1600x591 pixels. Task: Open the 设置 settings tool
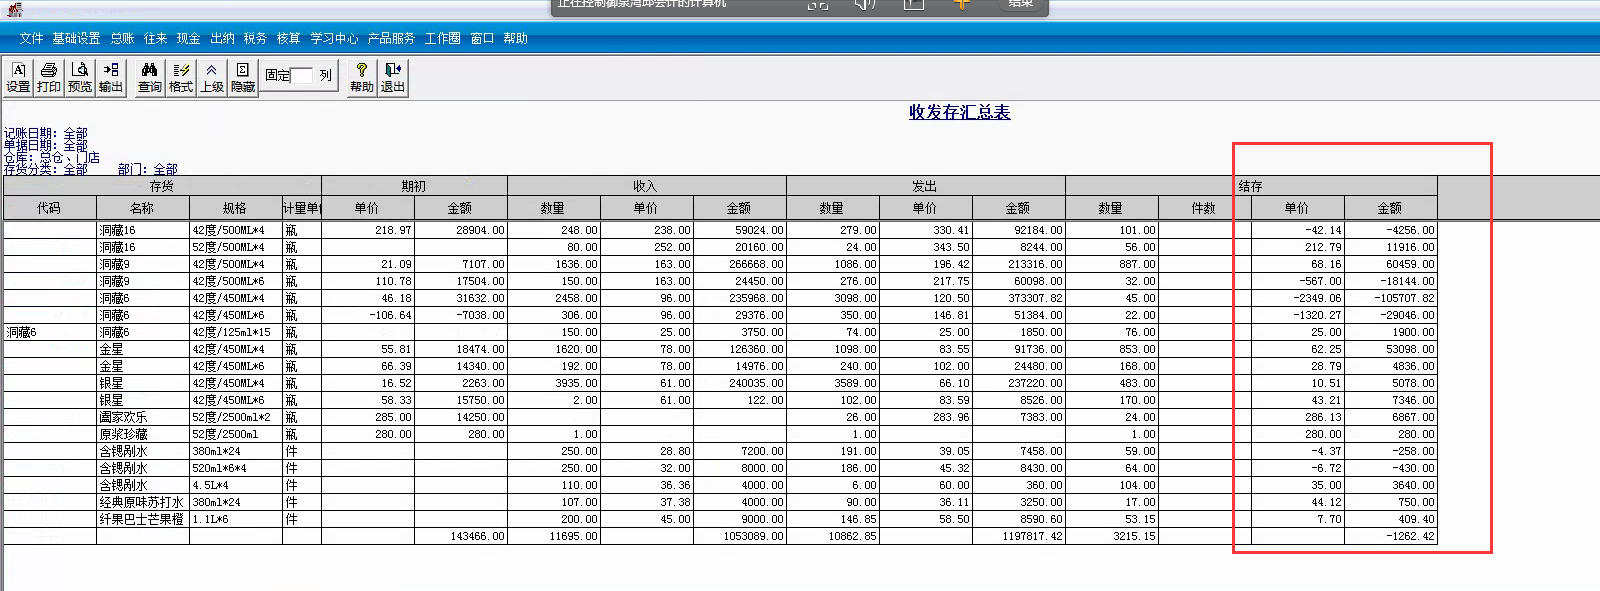click(18, 77)
